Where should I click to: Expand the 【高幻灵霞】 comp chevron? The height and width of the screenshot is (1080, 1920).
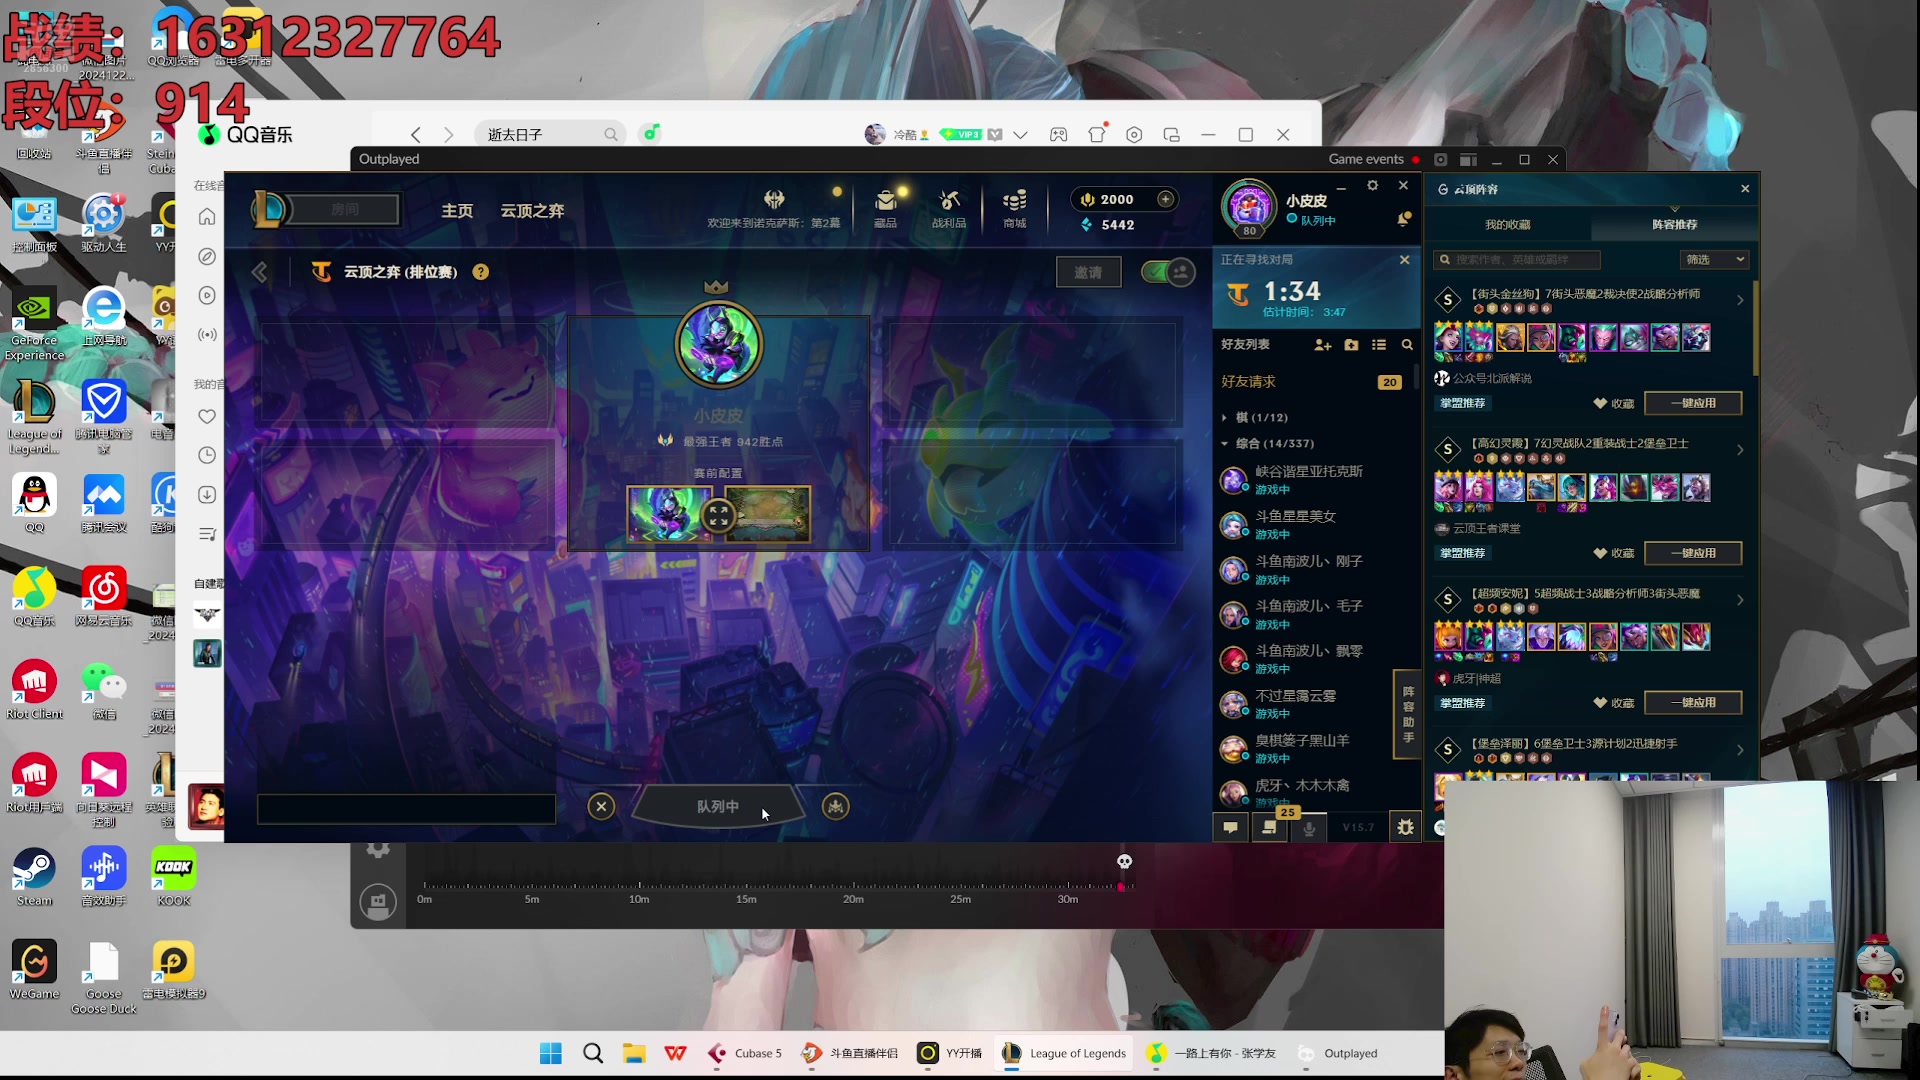(1740, 450)
